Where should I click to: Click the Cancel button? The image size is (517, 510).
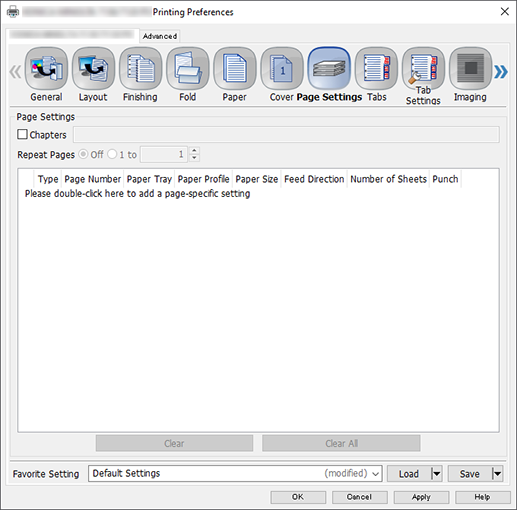(x=359, y=497)
